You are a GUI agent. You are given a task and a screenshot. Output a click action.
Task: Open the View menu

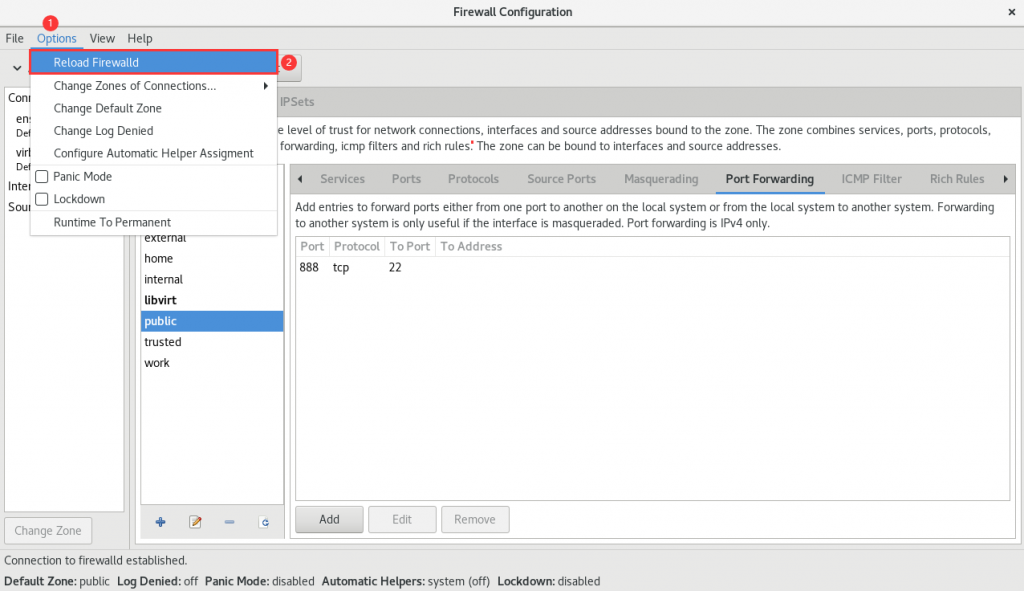(102, 38)
